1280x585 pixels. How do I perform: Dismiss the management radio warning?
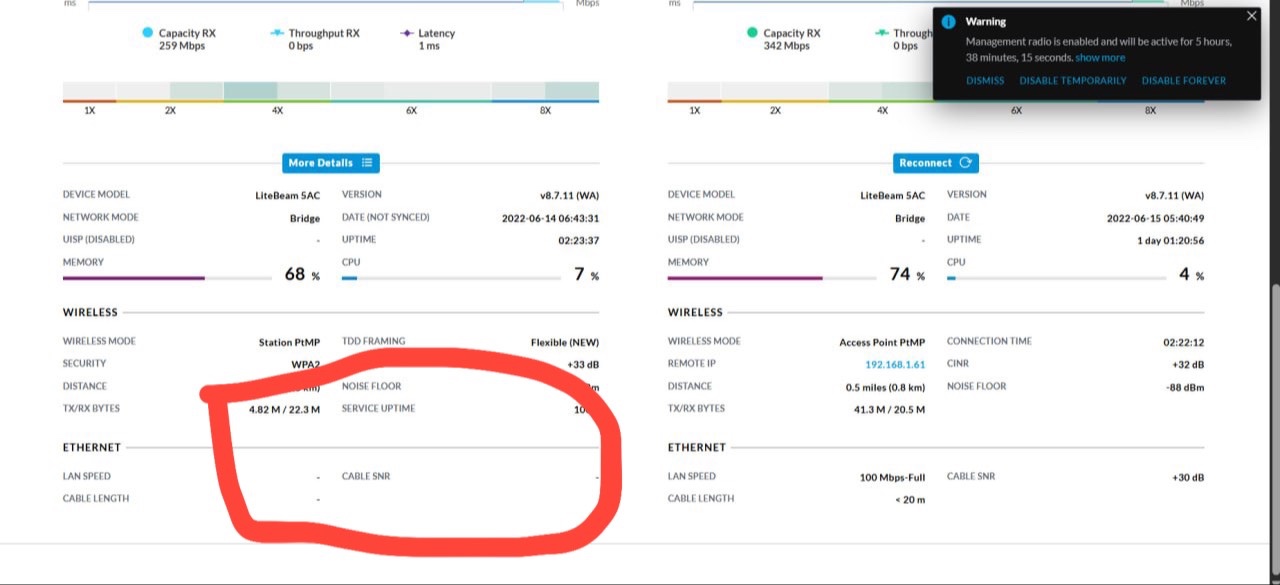pyautogui.click(x=985, y=81)
